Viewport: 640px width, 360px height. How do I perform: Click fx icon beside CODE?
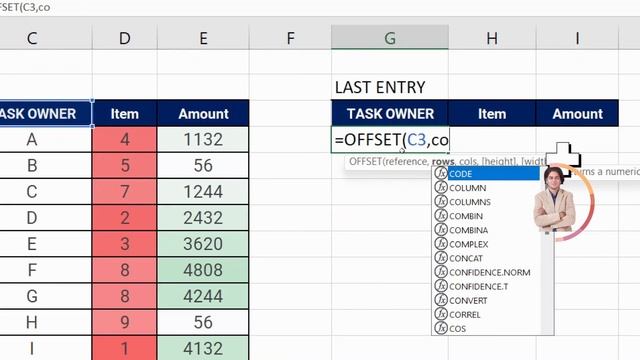(441, 173)
